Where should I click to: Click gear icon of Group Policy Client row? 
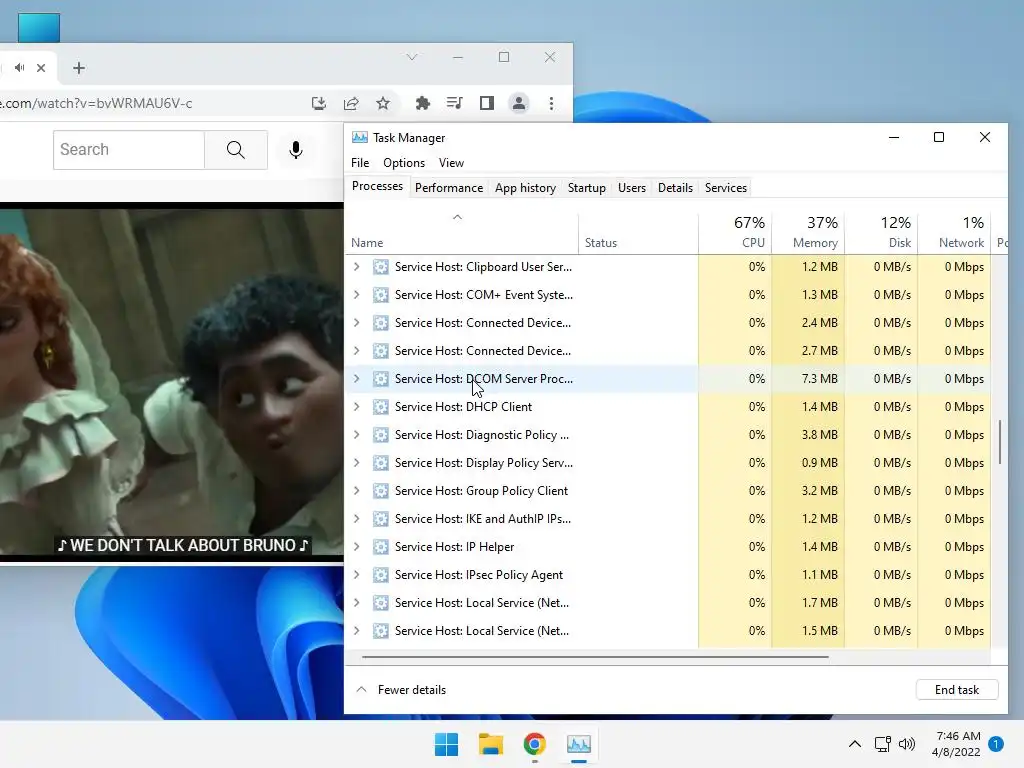click(x=381, y=490)
